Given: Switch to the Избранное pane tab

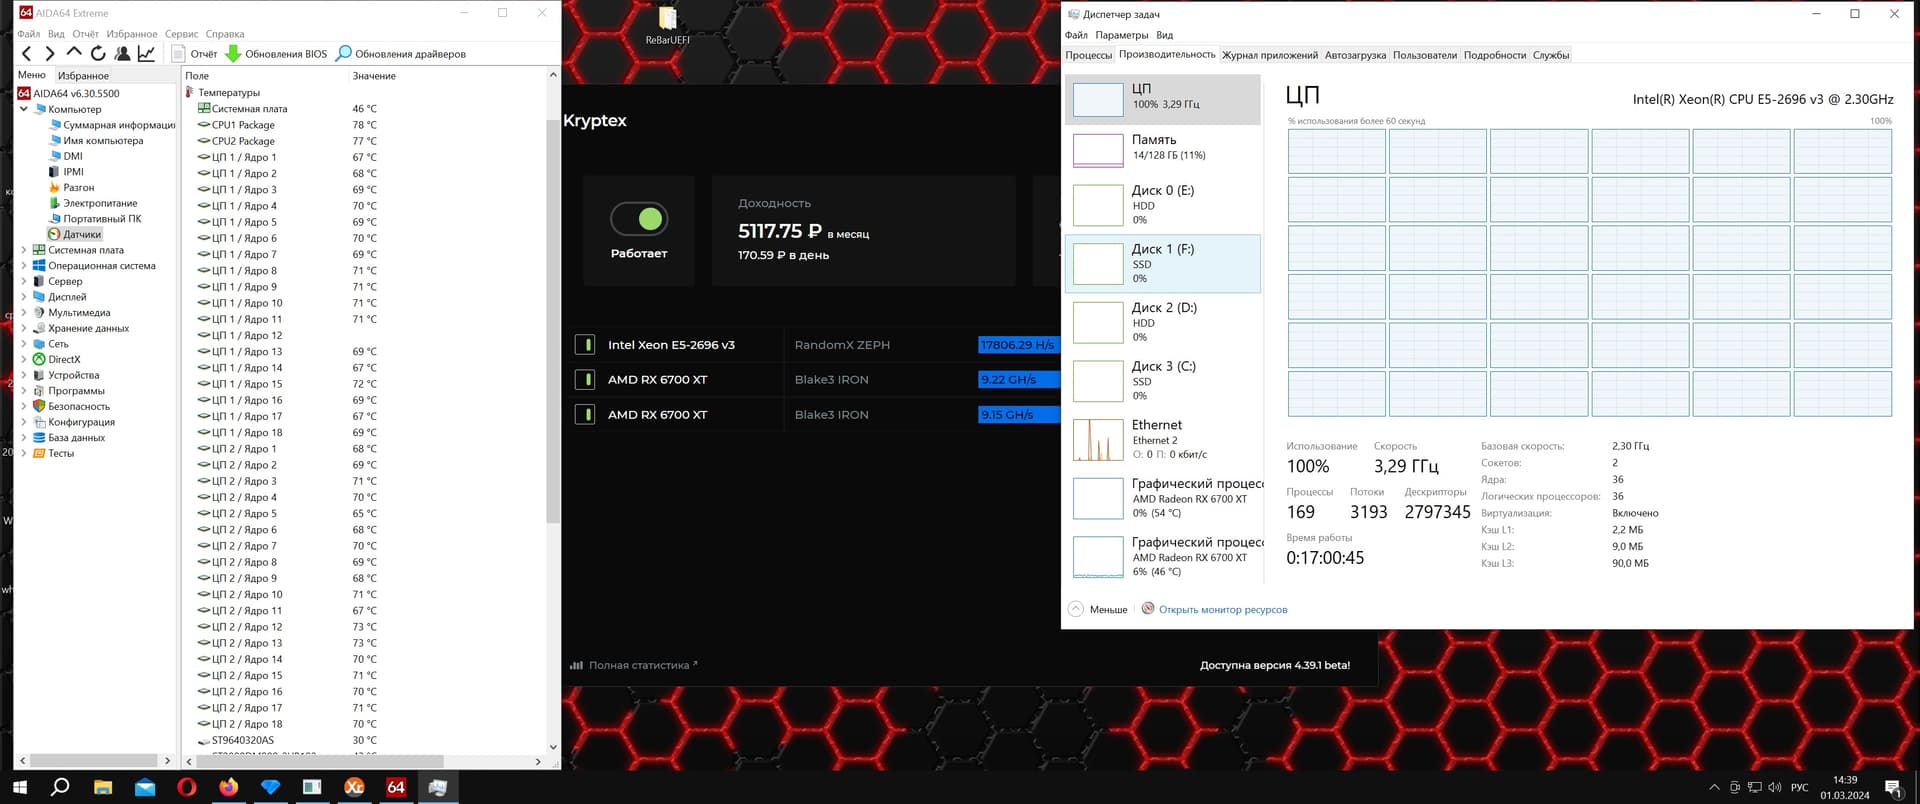Looking at the screenshot, I should pos(83,76).
